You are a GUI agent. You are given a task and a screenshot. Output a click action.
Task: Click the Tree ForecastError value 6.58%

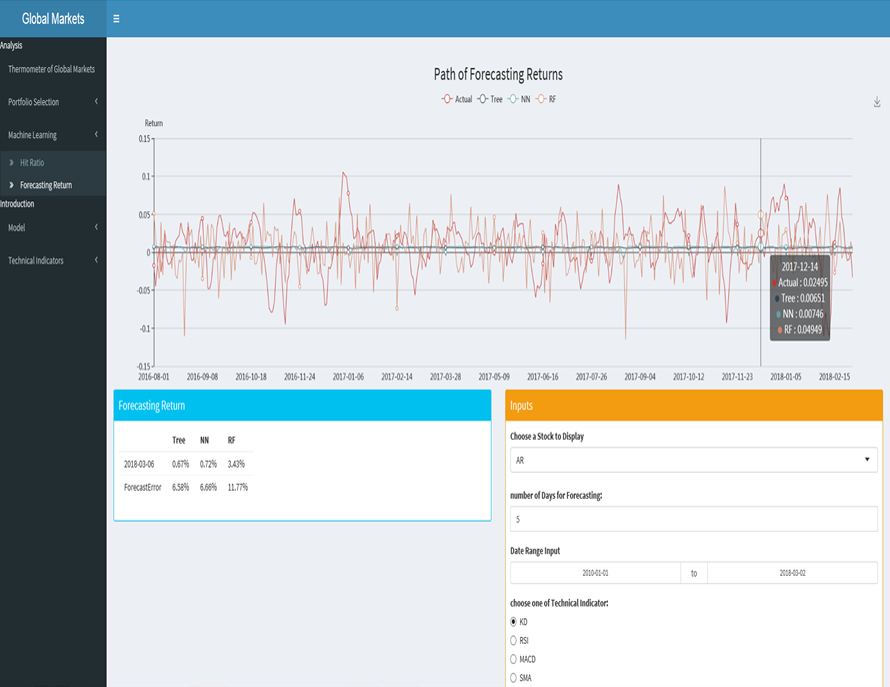click(180, 487)
